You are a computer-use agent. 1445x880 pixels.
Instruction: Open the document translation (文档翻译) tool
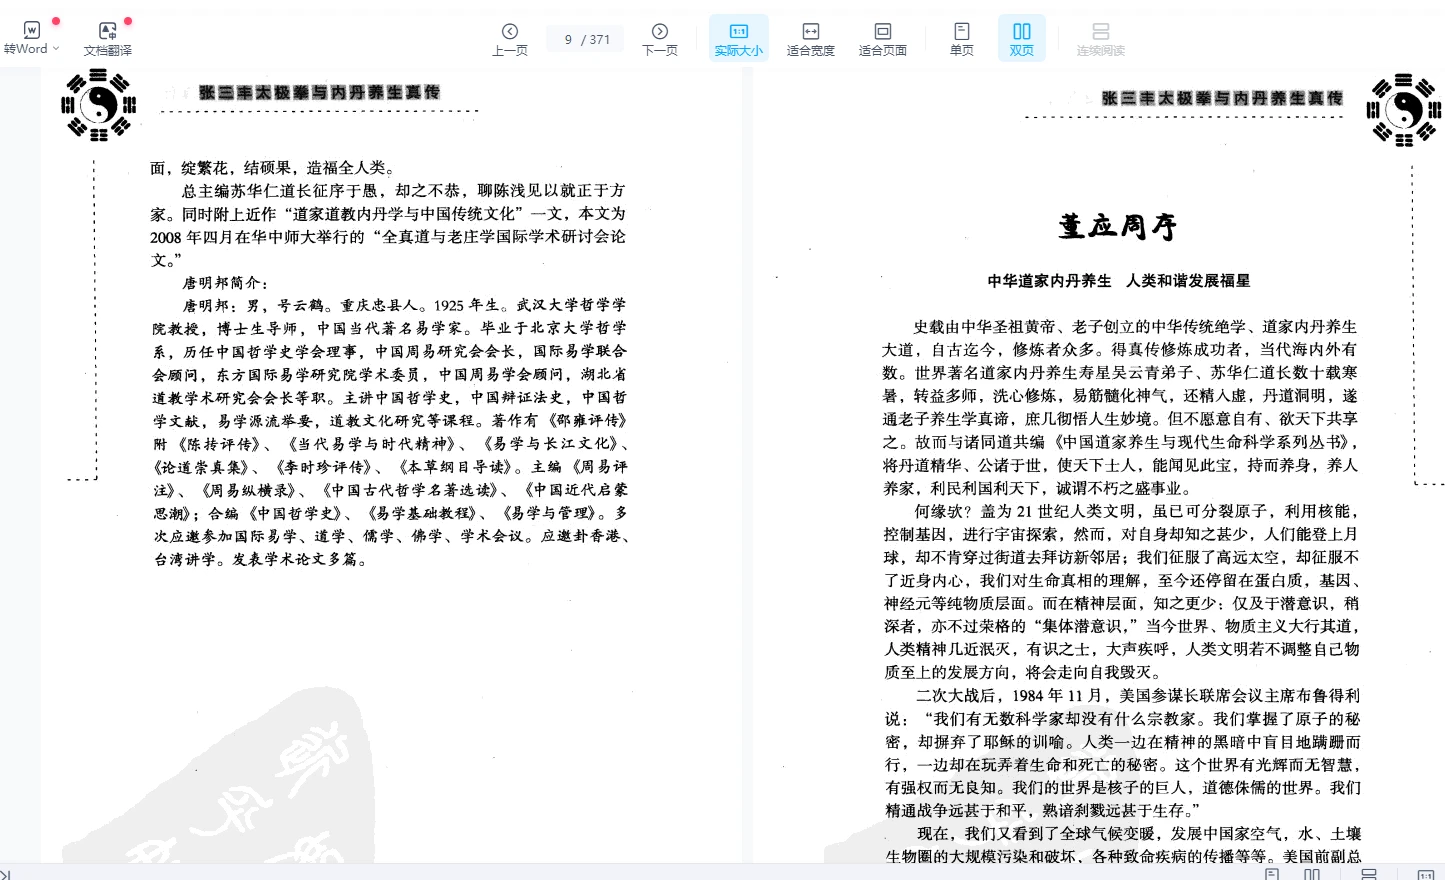[x=108, y=38]
